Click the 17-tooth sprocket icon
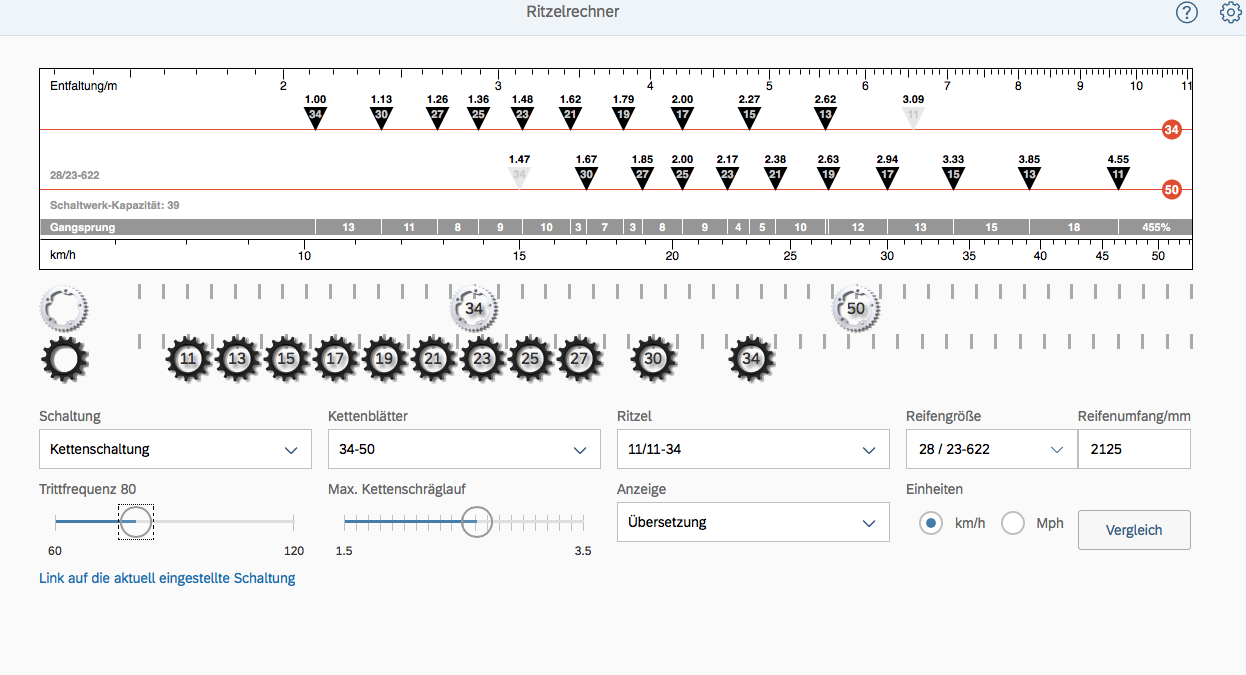The height and width of the screenshot is (675, 1246). [x=336, y=359]
